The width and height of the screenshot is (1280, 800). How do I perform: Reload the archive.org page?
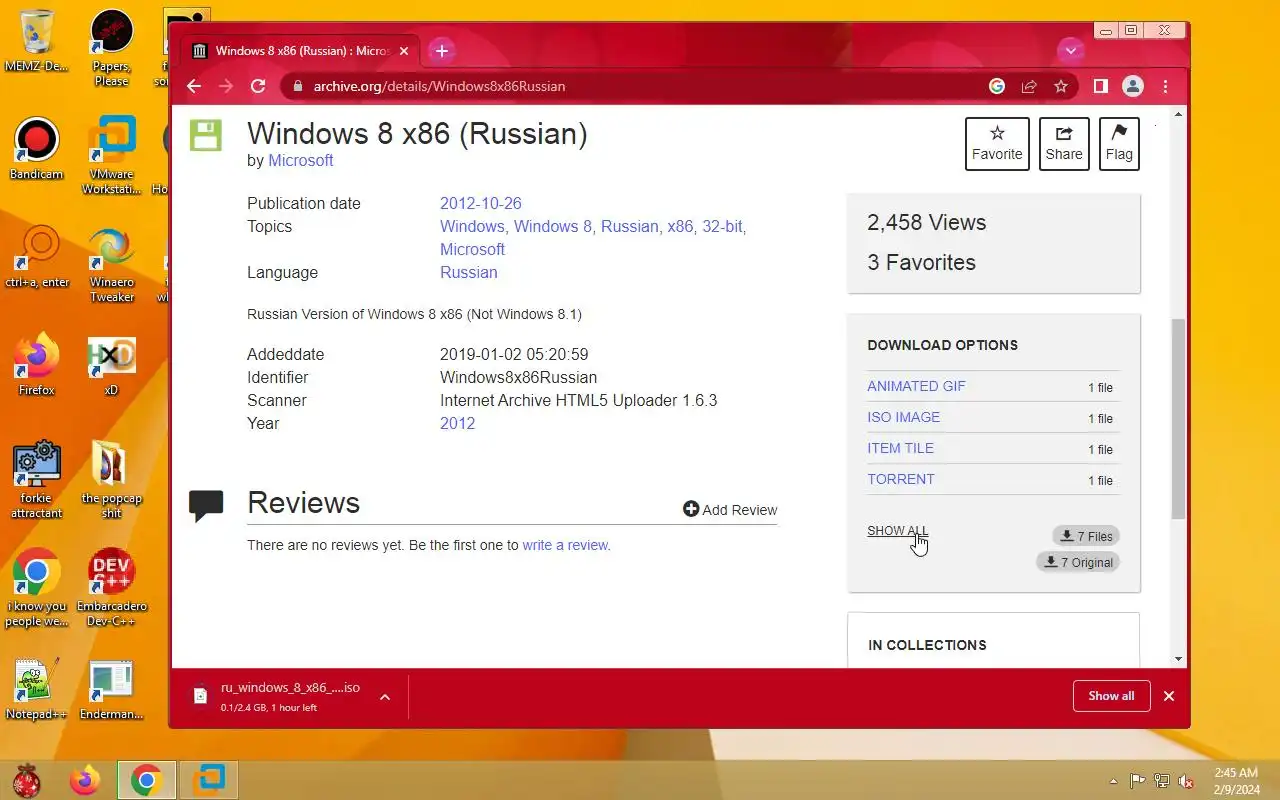(x=258, y=86)
